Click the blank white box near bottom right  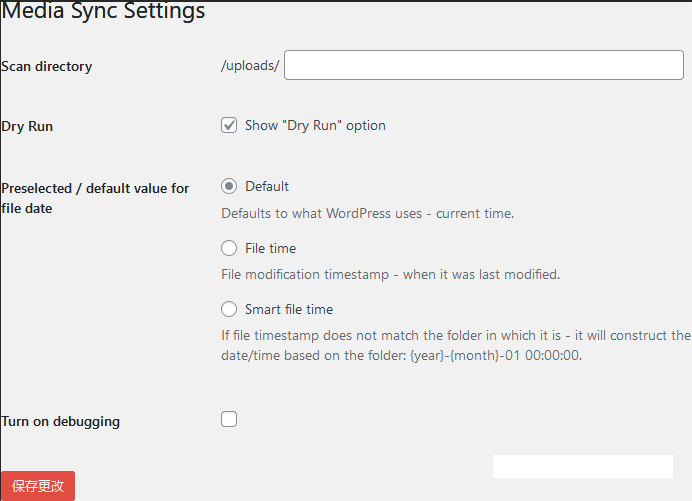(583, 466)
